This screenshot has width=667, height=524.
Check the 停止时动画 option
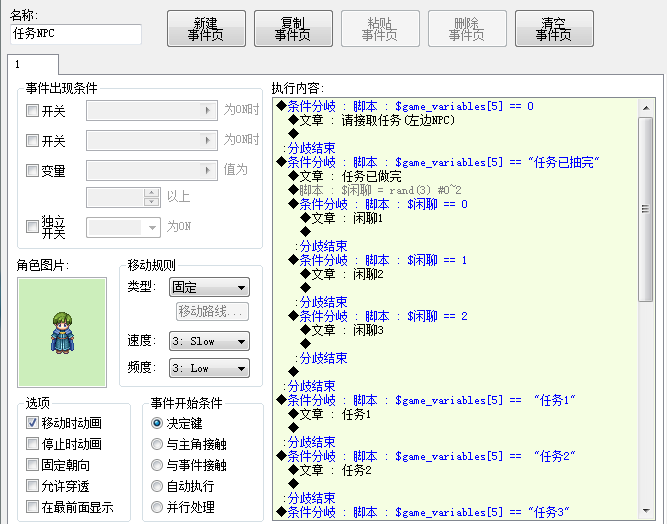pyautogui.click(x=32, y=444)
